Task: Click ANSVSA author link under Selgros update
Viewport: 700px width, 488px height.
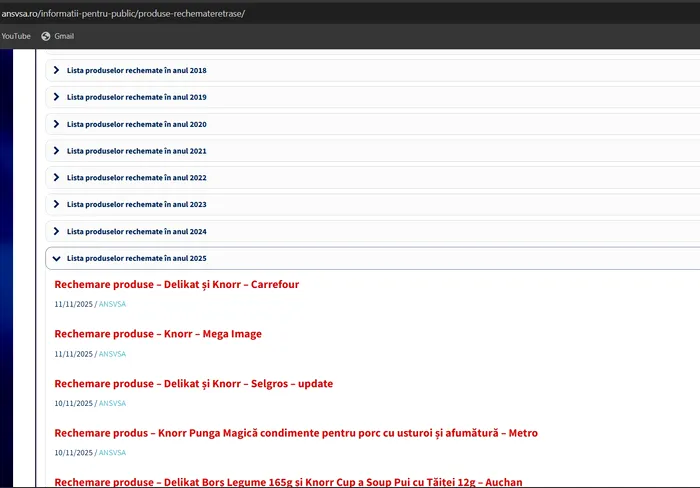Action: click(x=112, y=403)
